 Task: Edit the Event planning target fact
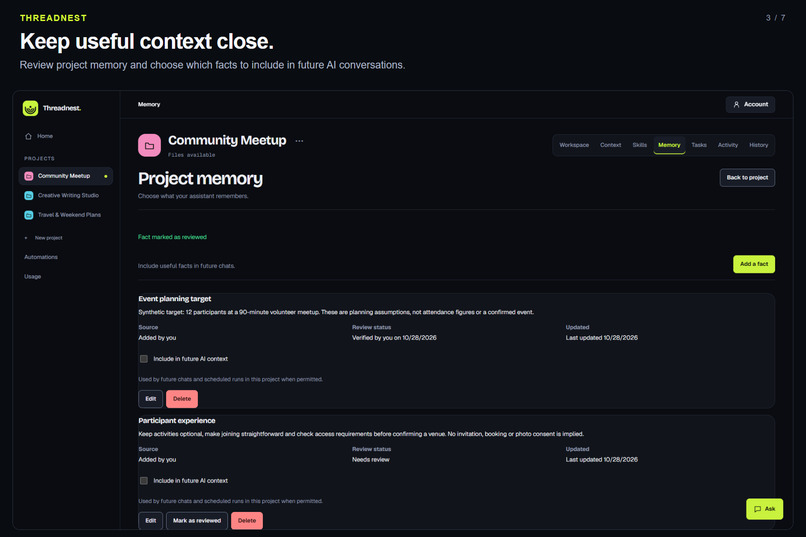coord(151,399)
